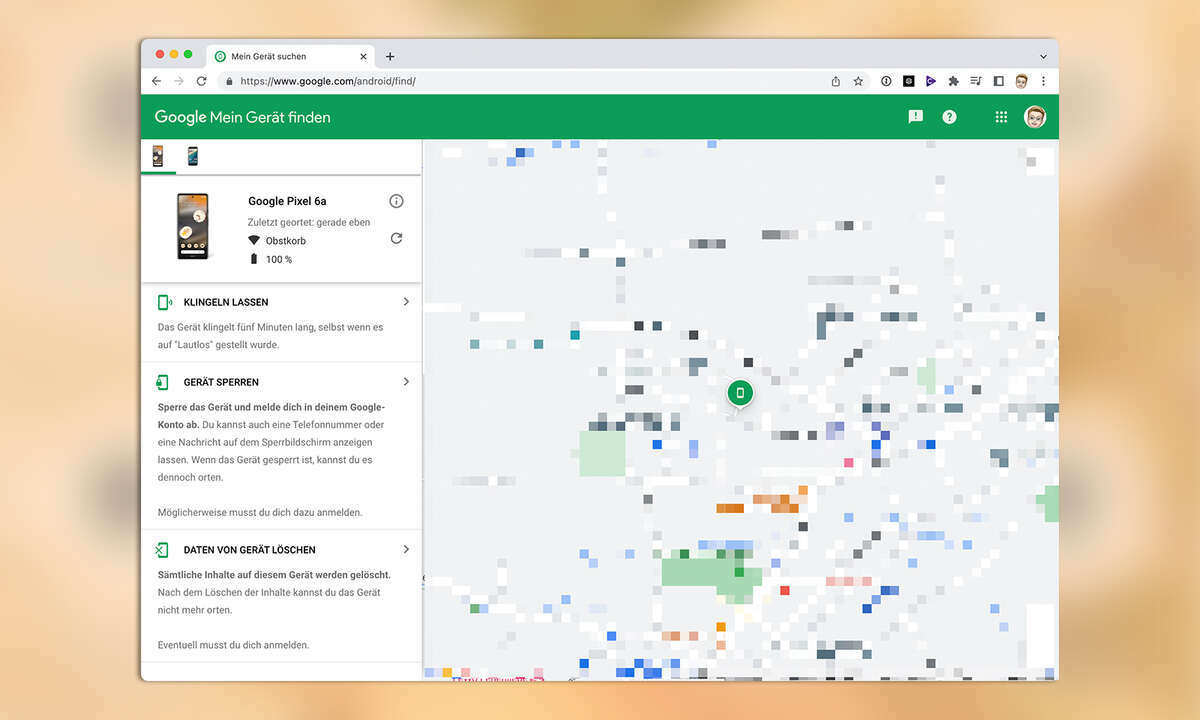Select the first device tab thumbnail

[x=158, y=156]
